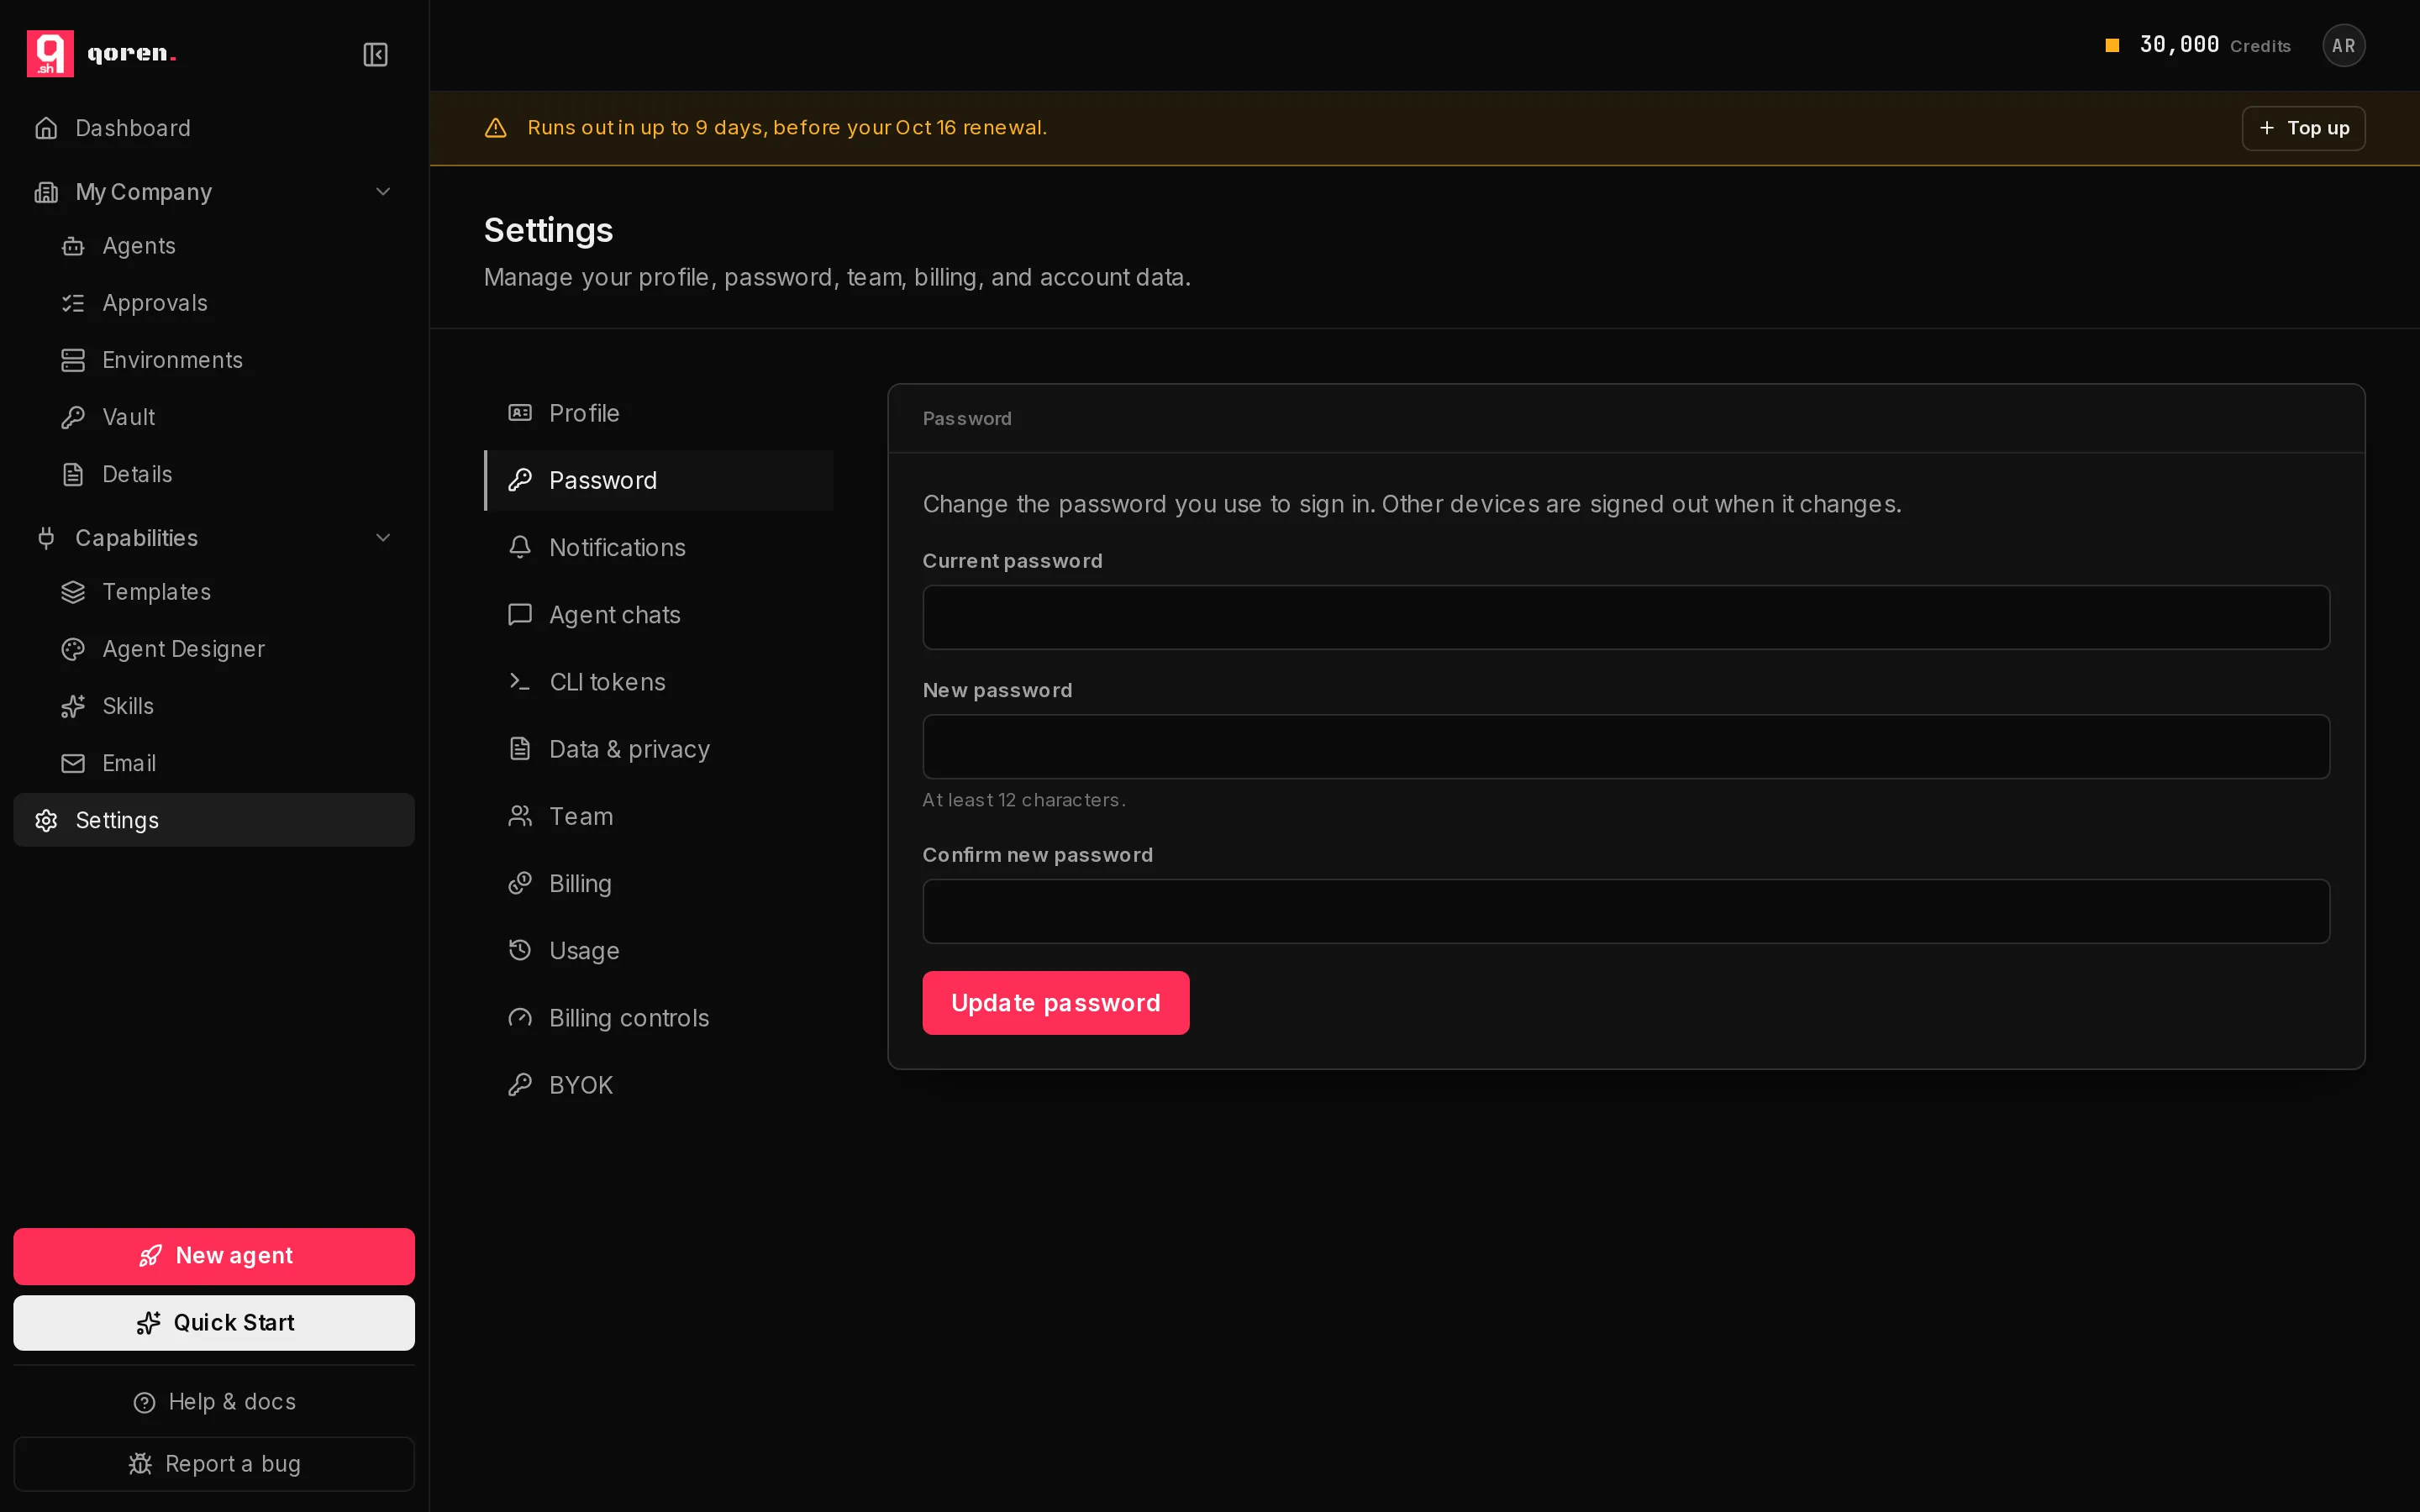Open the Agent chats settings tab
The image size is (2420, 1512).
pyautogui.click(x=659, y=615)
